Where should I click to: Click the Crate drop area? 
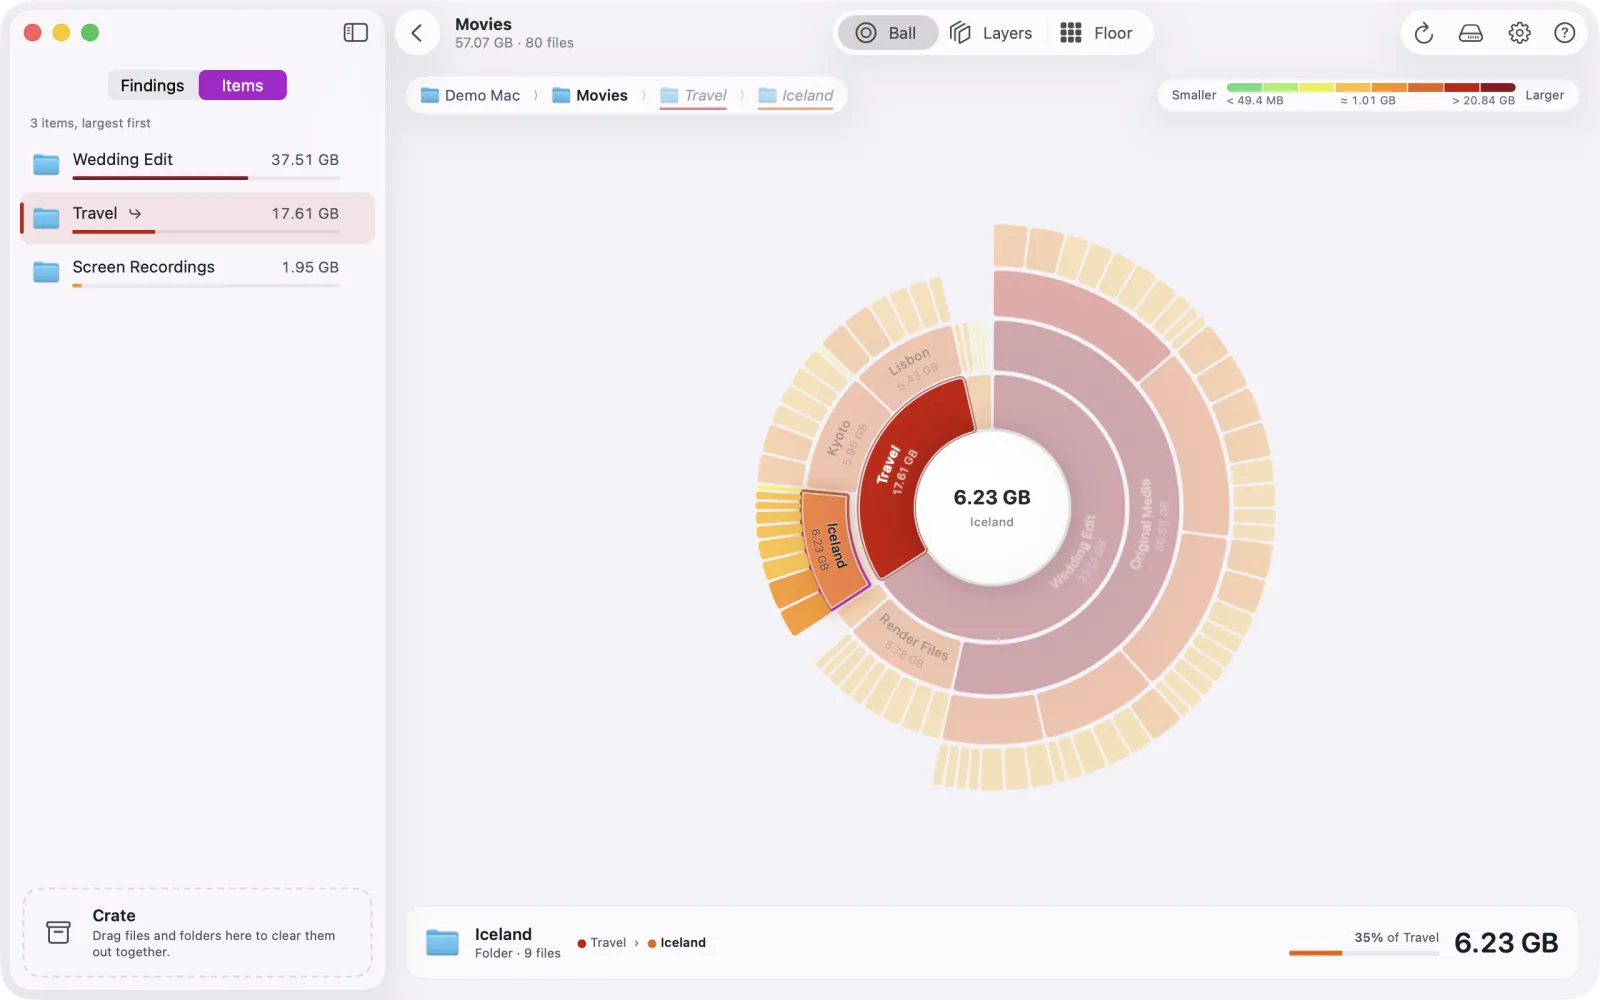(x=197, y=932)
